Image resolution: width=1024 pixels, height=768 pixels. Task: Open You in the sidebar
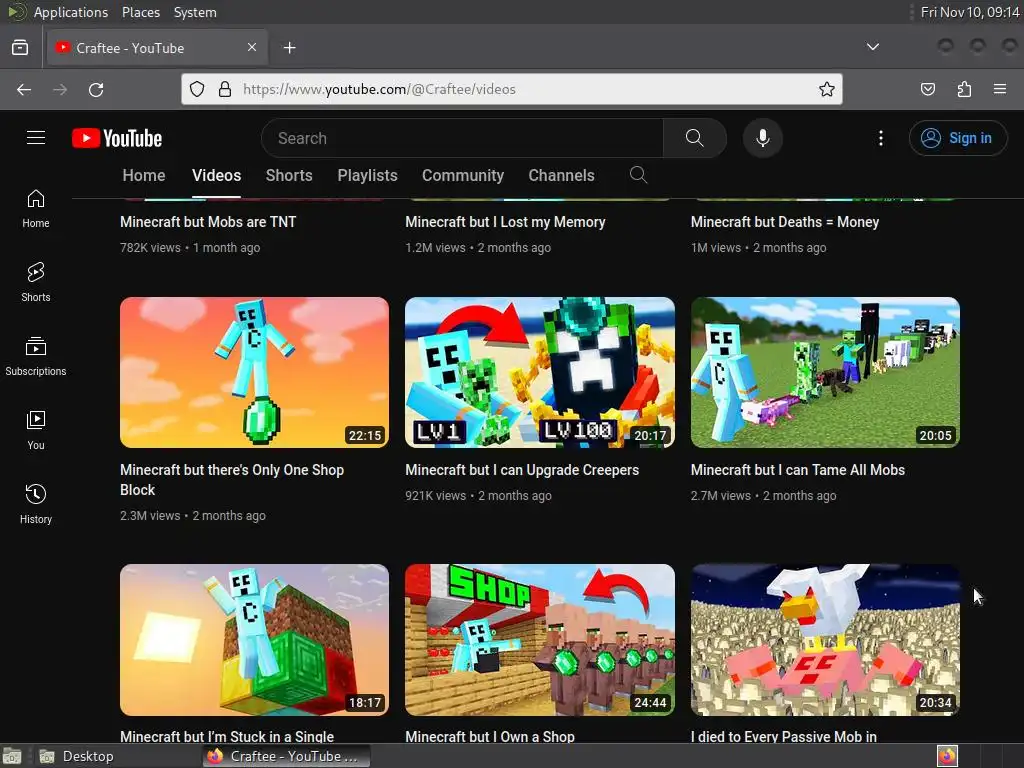pos(35,430)
